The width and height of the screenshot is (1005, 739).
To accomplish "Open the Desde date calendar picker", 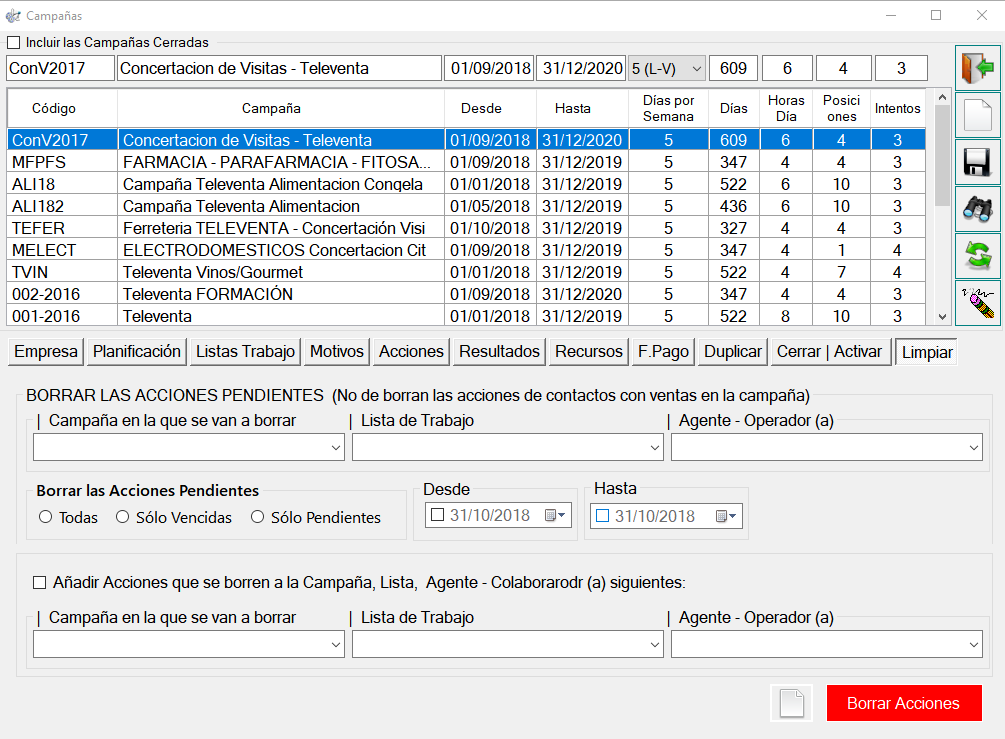I will click(x=555, y=515).
